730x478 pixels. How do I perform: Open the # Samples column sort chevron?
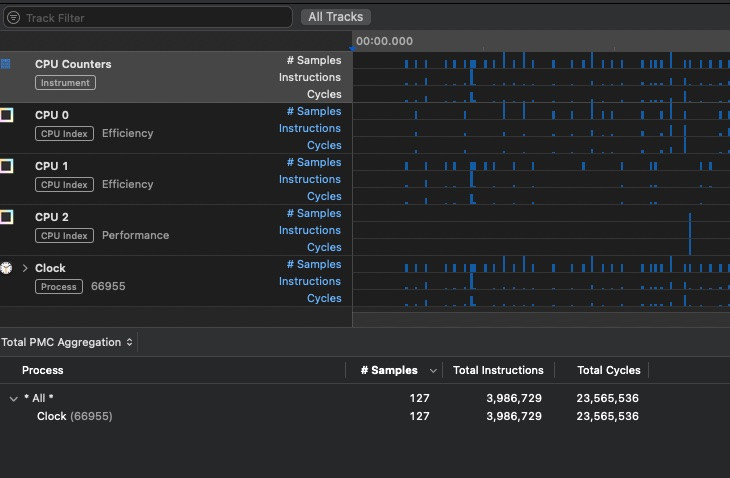[x=432, y=370]
